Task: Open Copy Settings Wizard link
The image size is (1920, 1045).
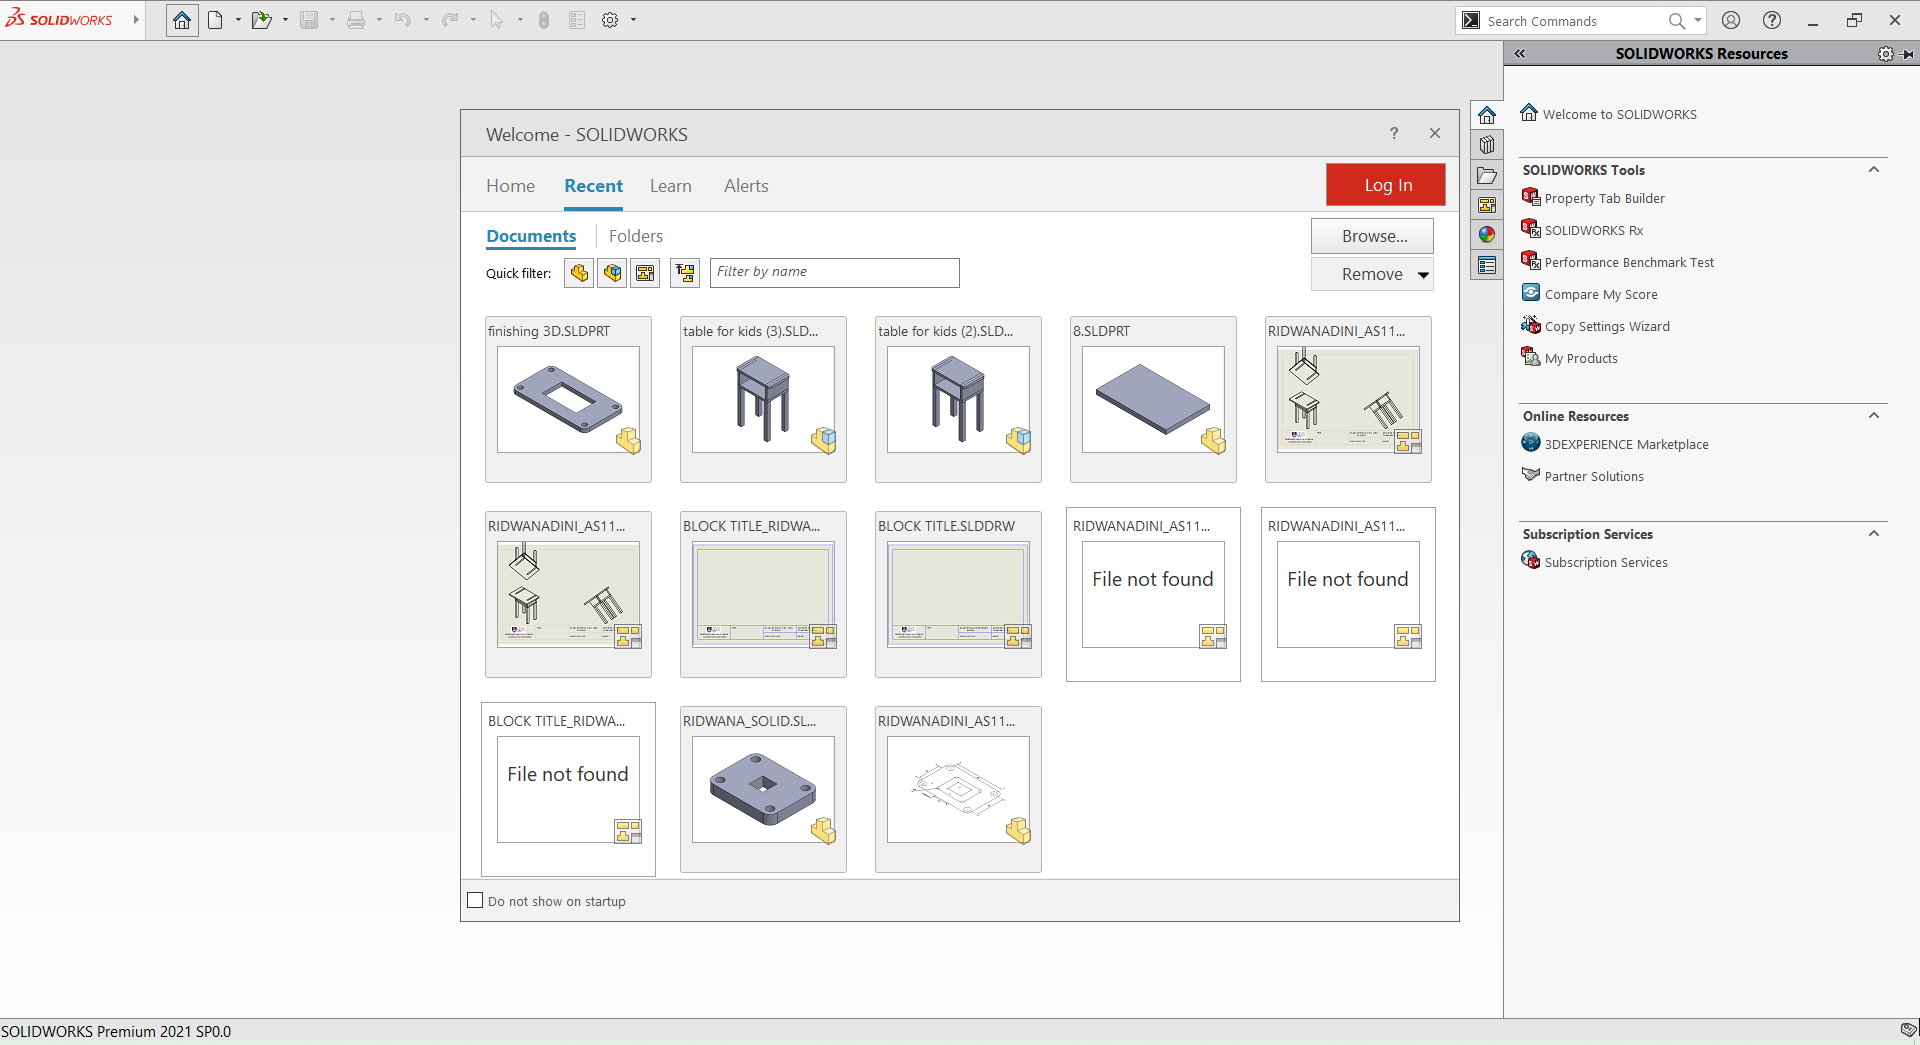Action: coord(1607,327)
